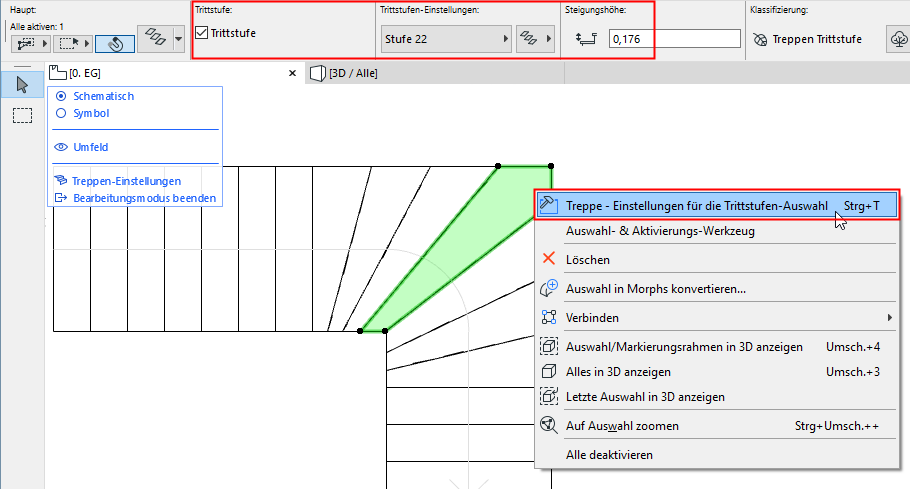The width and height of the screenshot is (910, 489).
Task: Select Löschen in the context menu
Action: click(717, 259)
